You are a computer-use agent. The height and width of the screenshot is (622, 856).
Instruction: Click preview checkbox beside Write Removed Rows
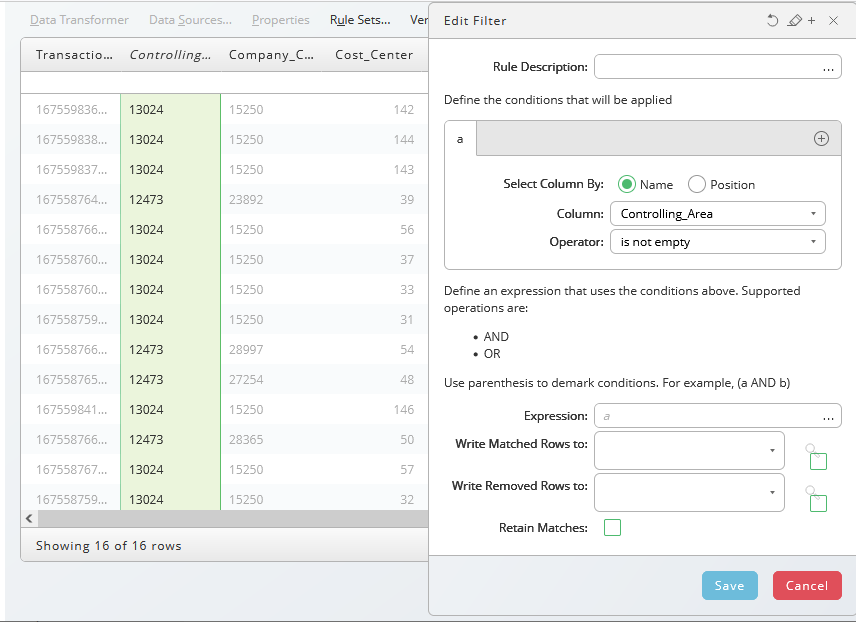(818, 503)
